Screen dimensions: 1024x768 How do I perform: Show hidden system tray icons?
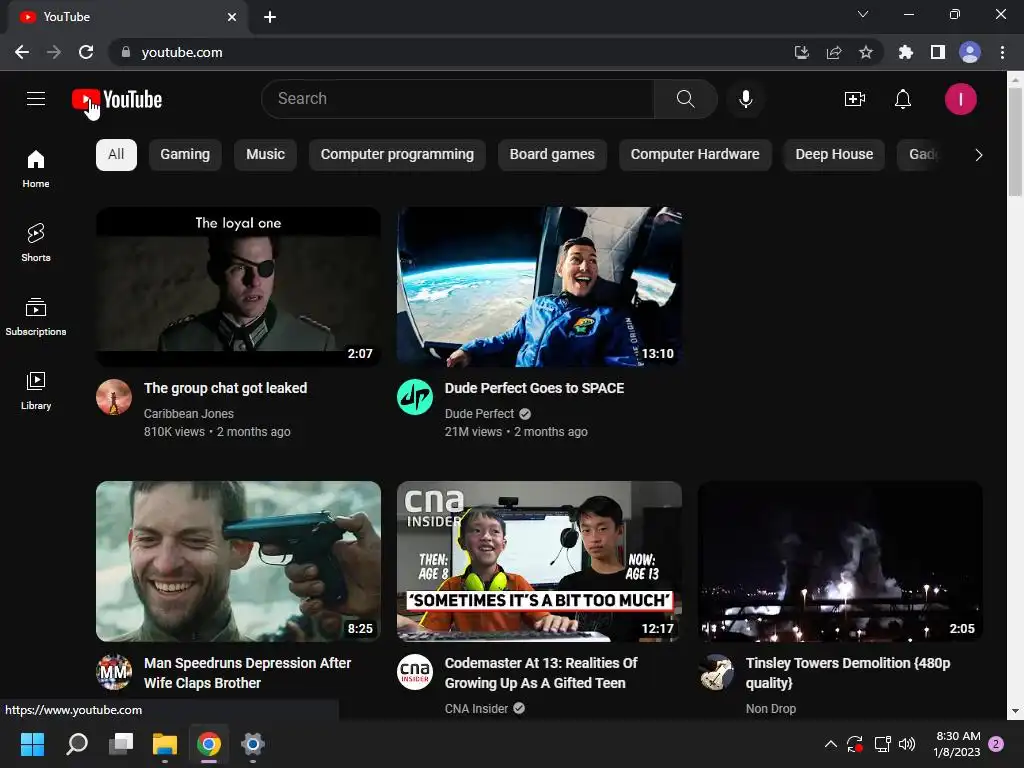click(x=830, y=744)
